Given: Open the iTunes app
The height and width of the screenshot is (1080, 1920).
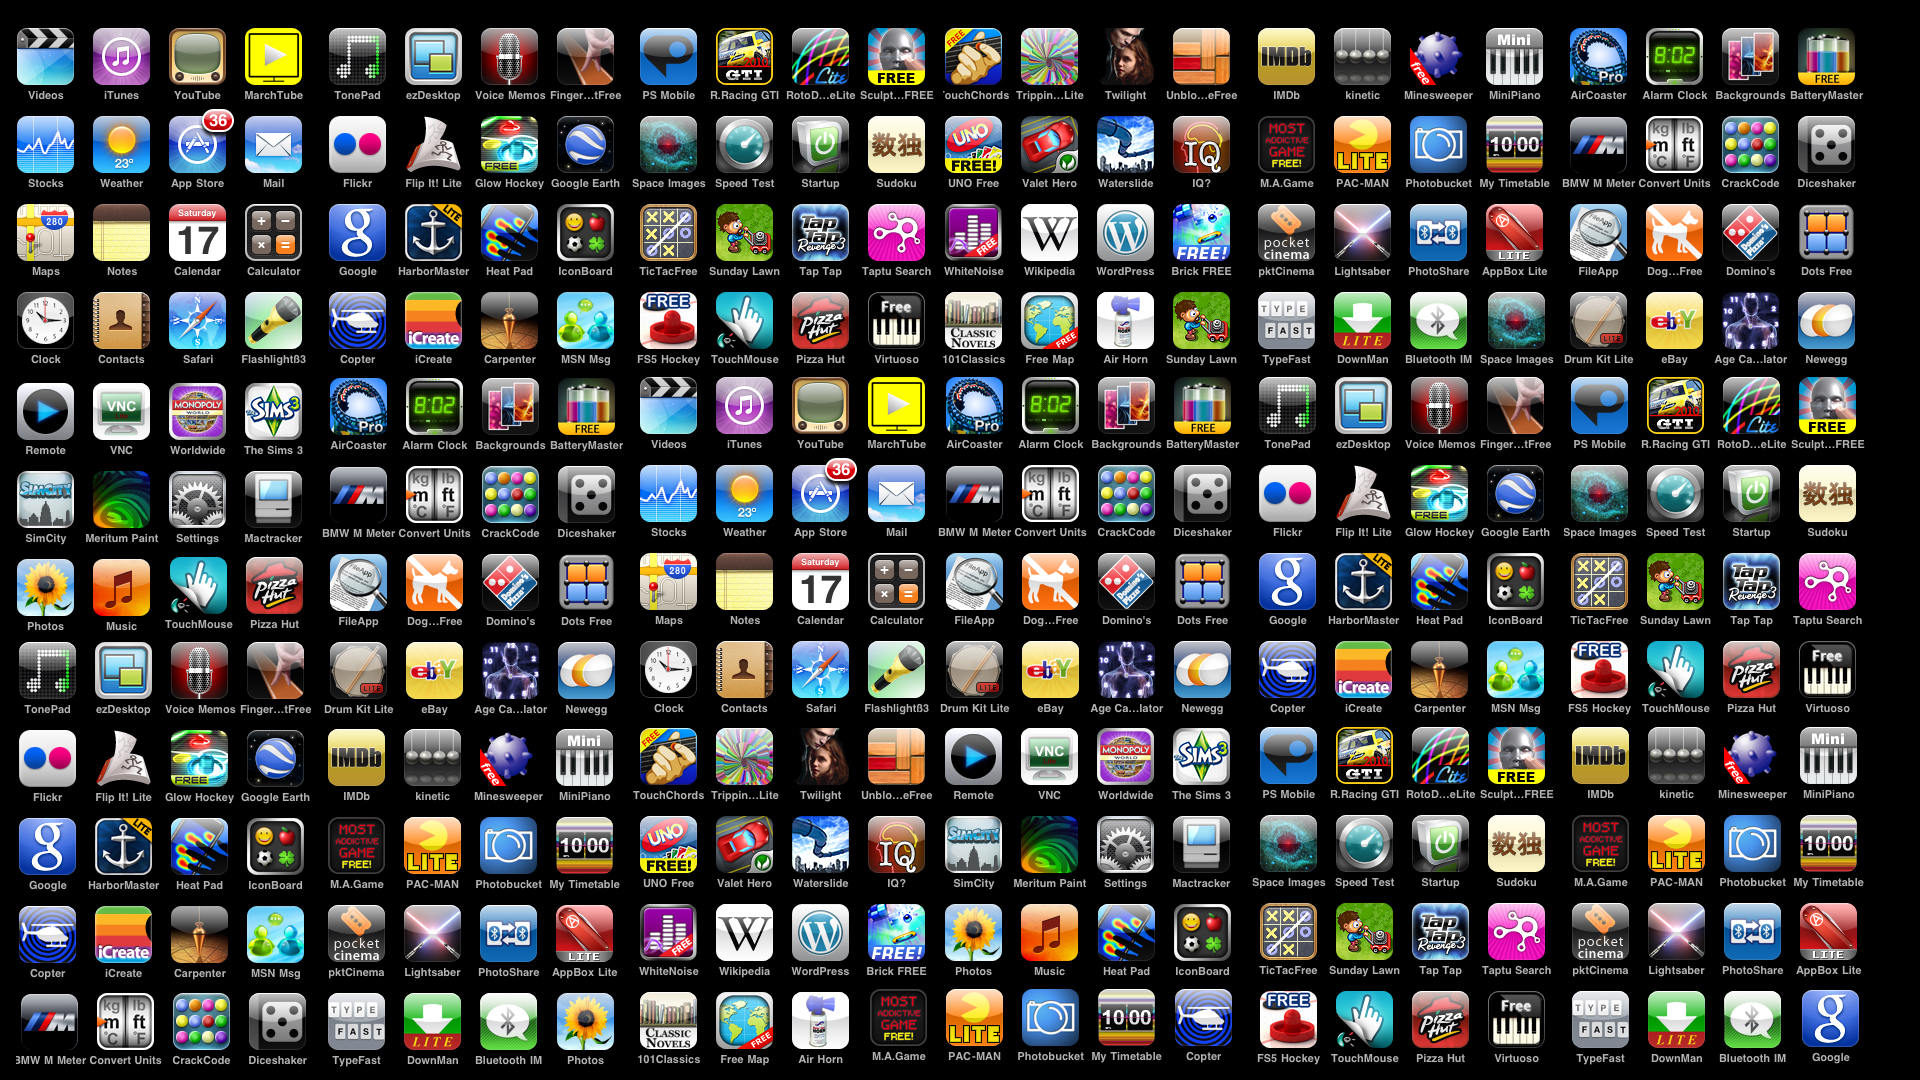Looking at the screenshot, I should [x=120, y=53].
